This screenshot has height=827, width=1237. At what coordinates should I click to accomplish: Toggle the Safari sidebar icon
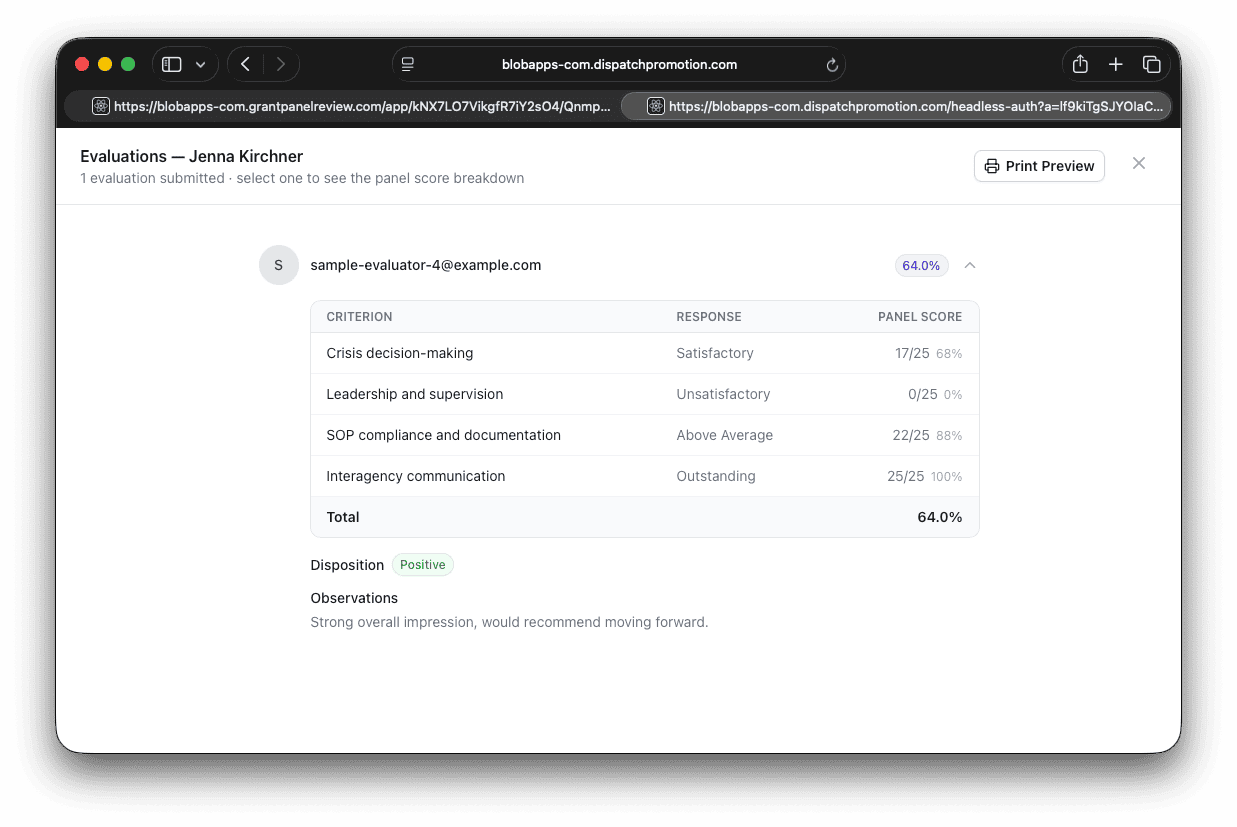[172, 64]
